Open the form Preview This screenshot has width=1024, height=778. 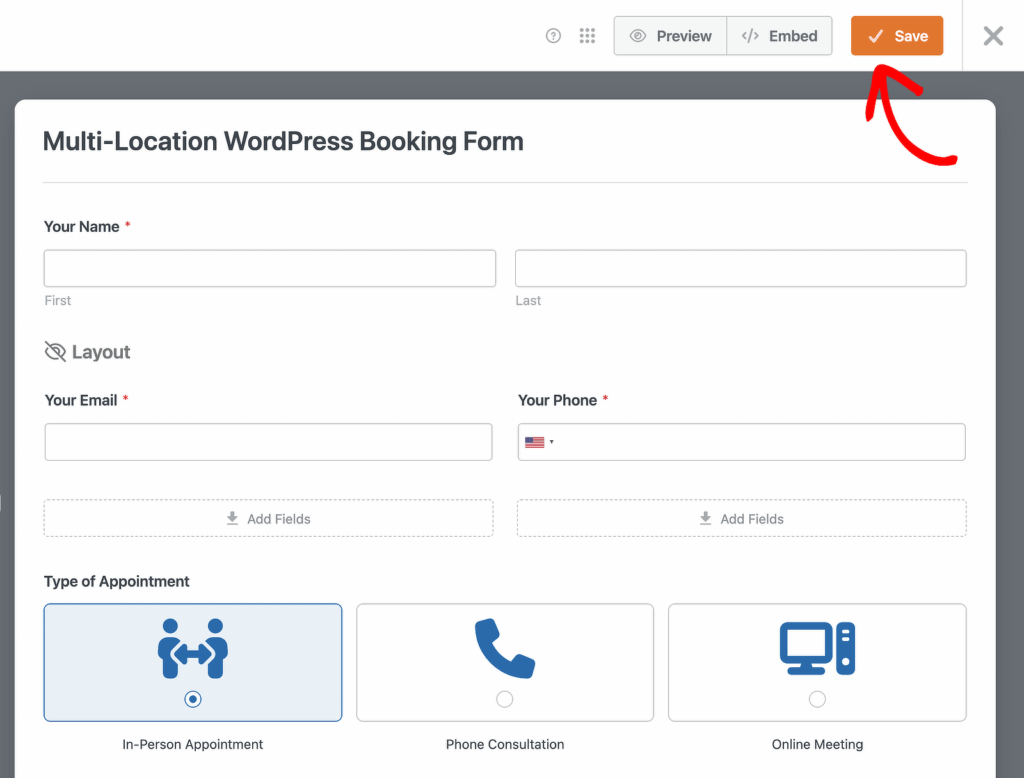tap(670, 35)
